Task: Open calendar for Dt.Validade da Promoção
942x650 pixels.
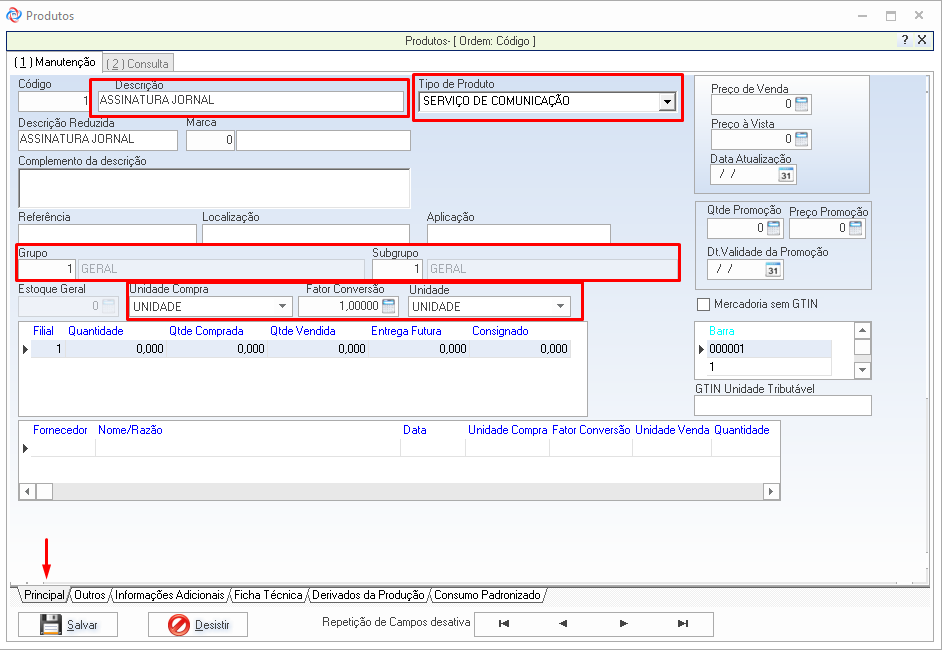Action: coord(773,270)
